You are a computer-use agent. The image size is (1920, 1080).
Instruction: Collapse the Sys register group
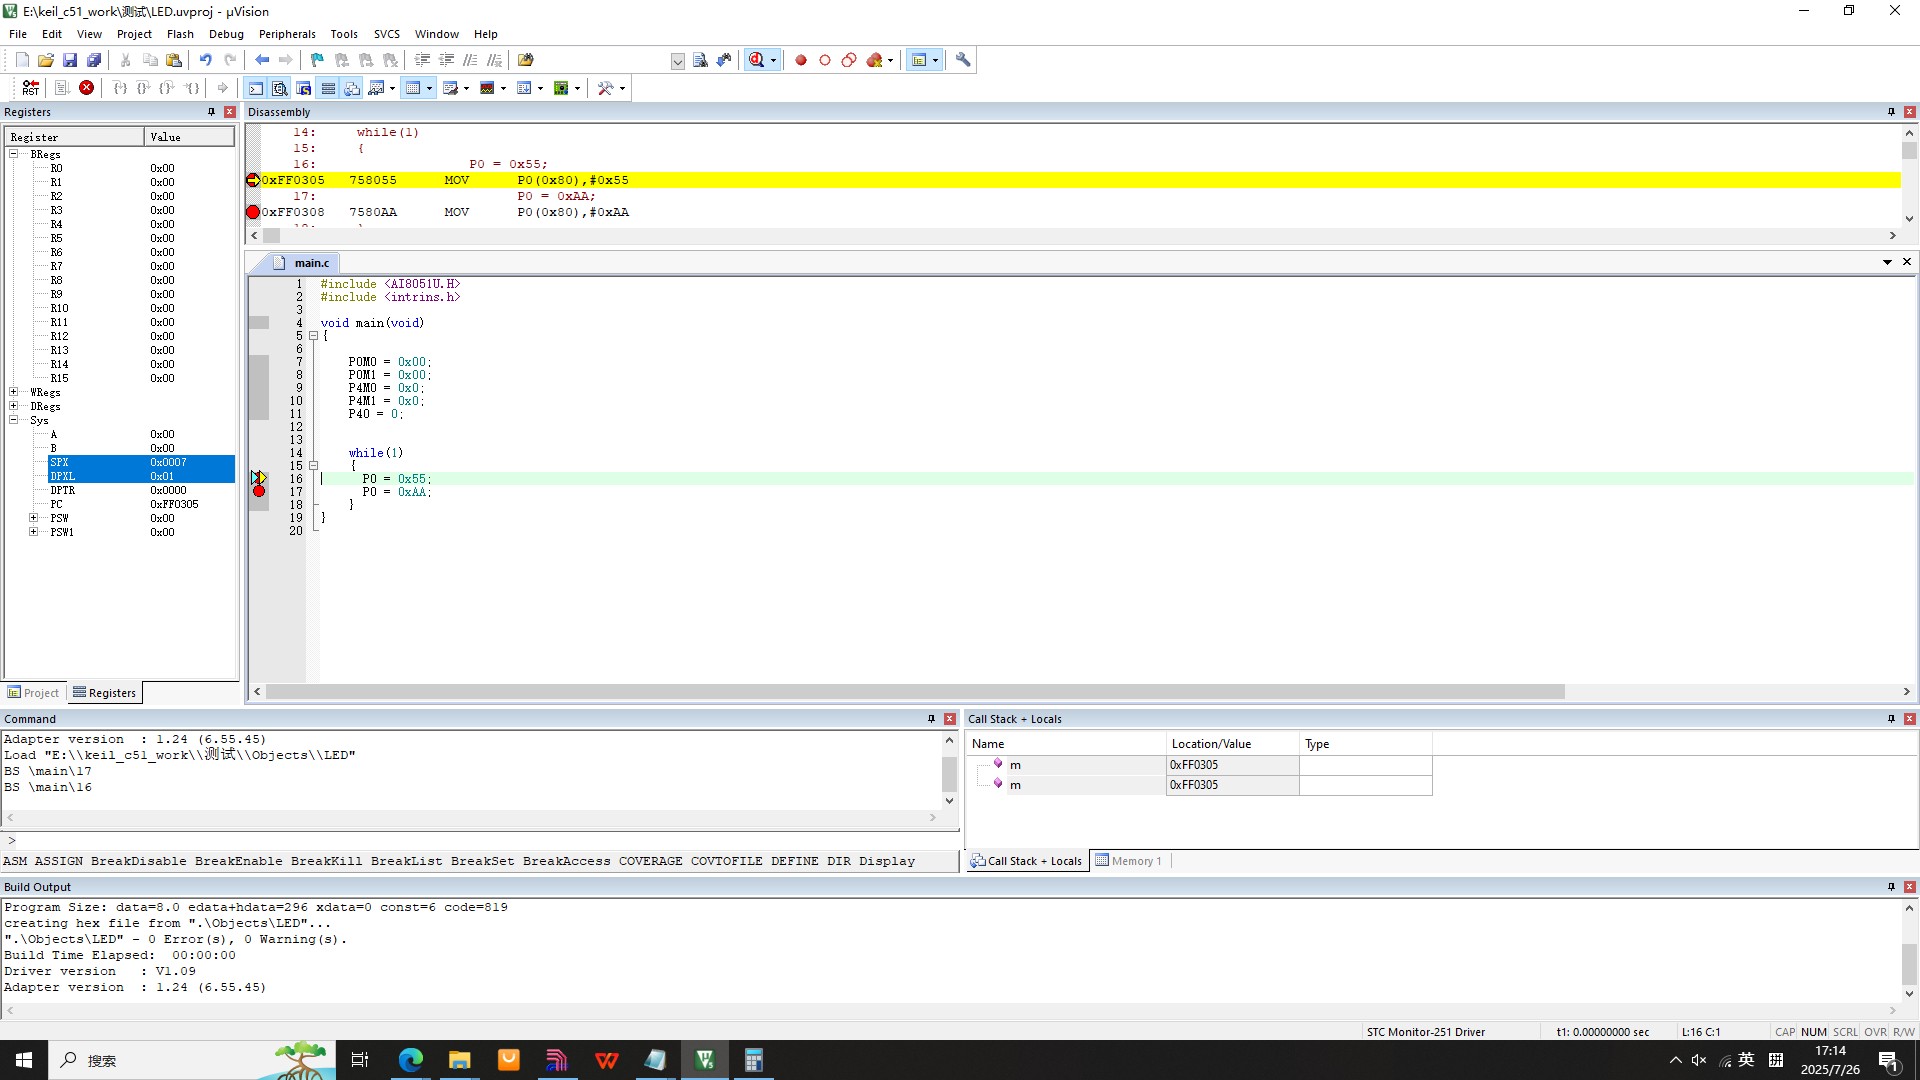tap(14, 420)
